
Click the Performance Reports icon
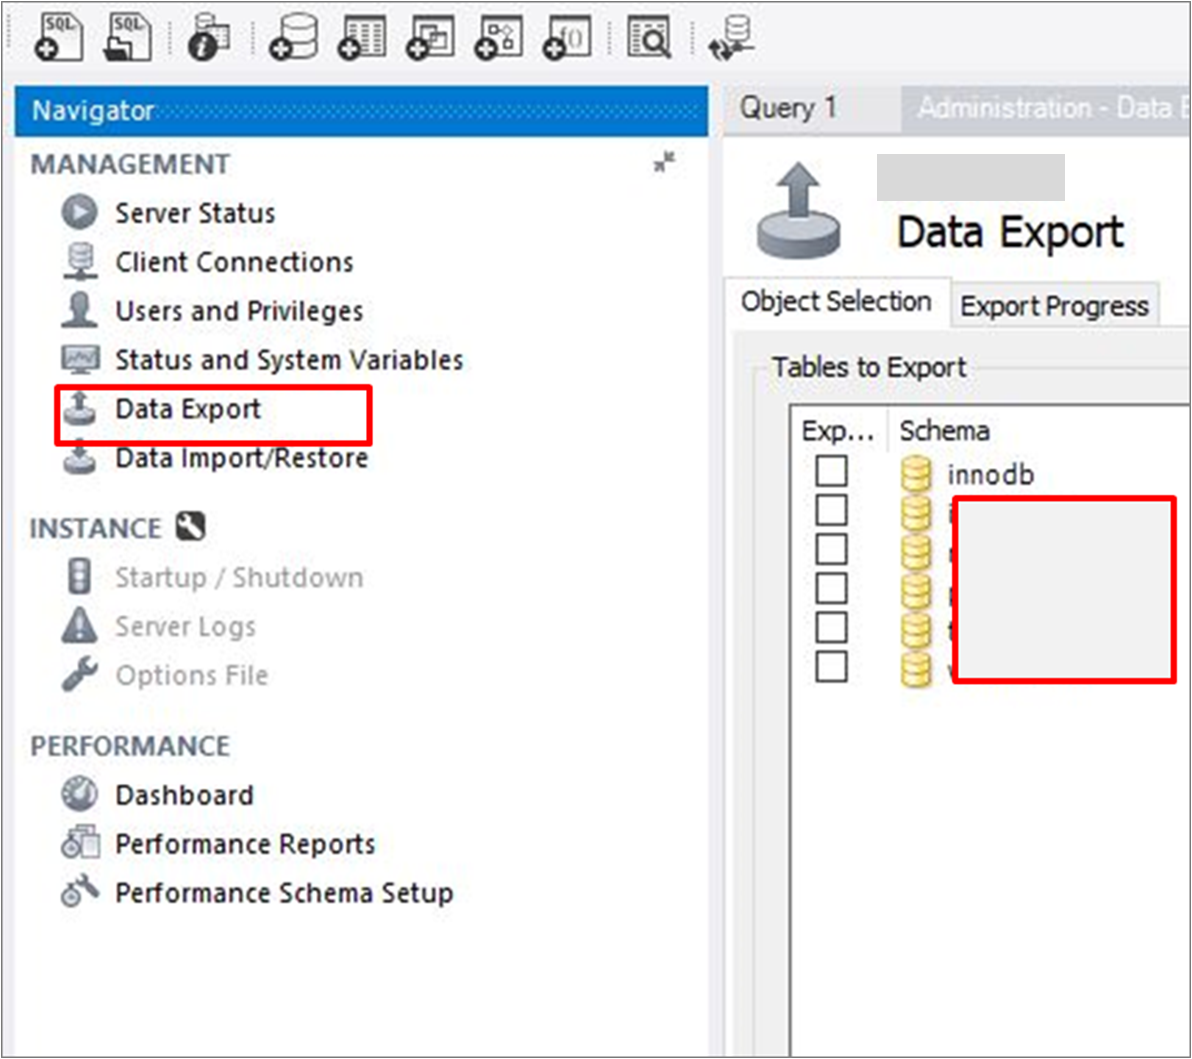(x=80, y=842)
